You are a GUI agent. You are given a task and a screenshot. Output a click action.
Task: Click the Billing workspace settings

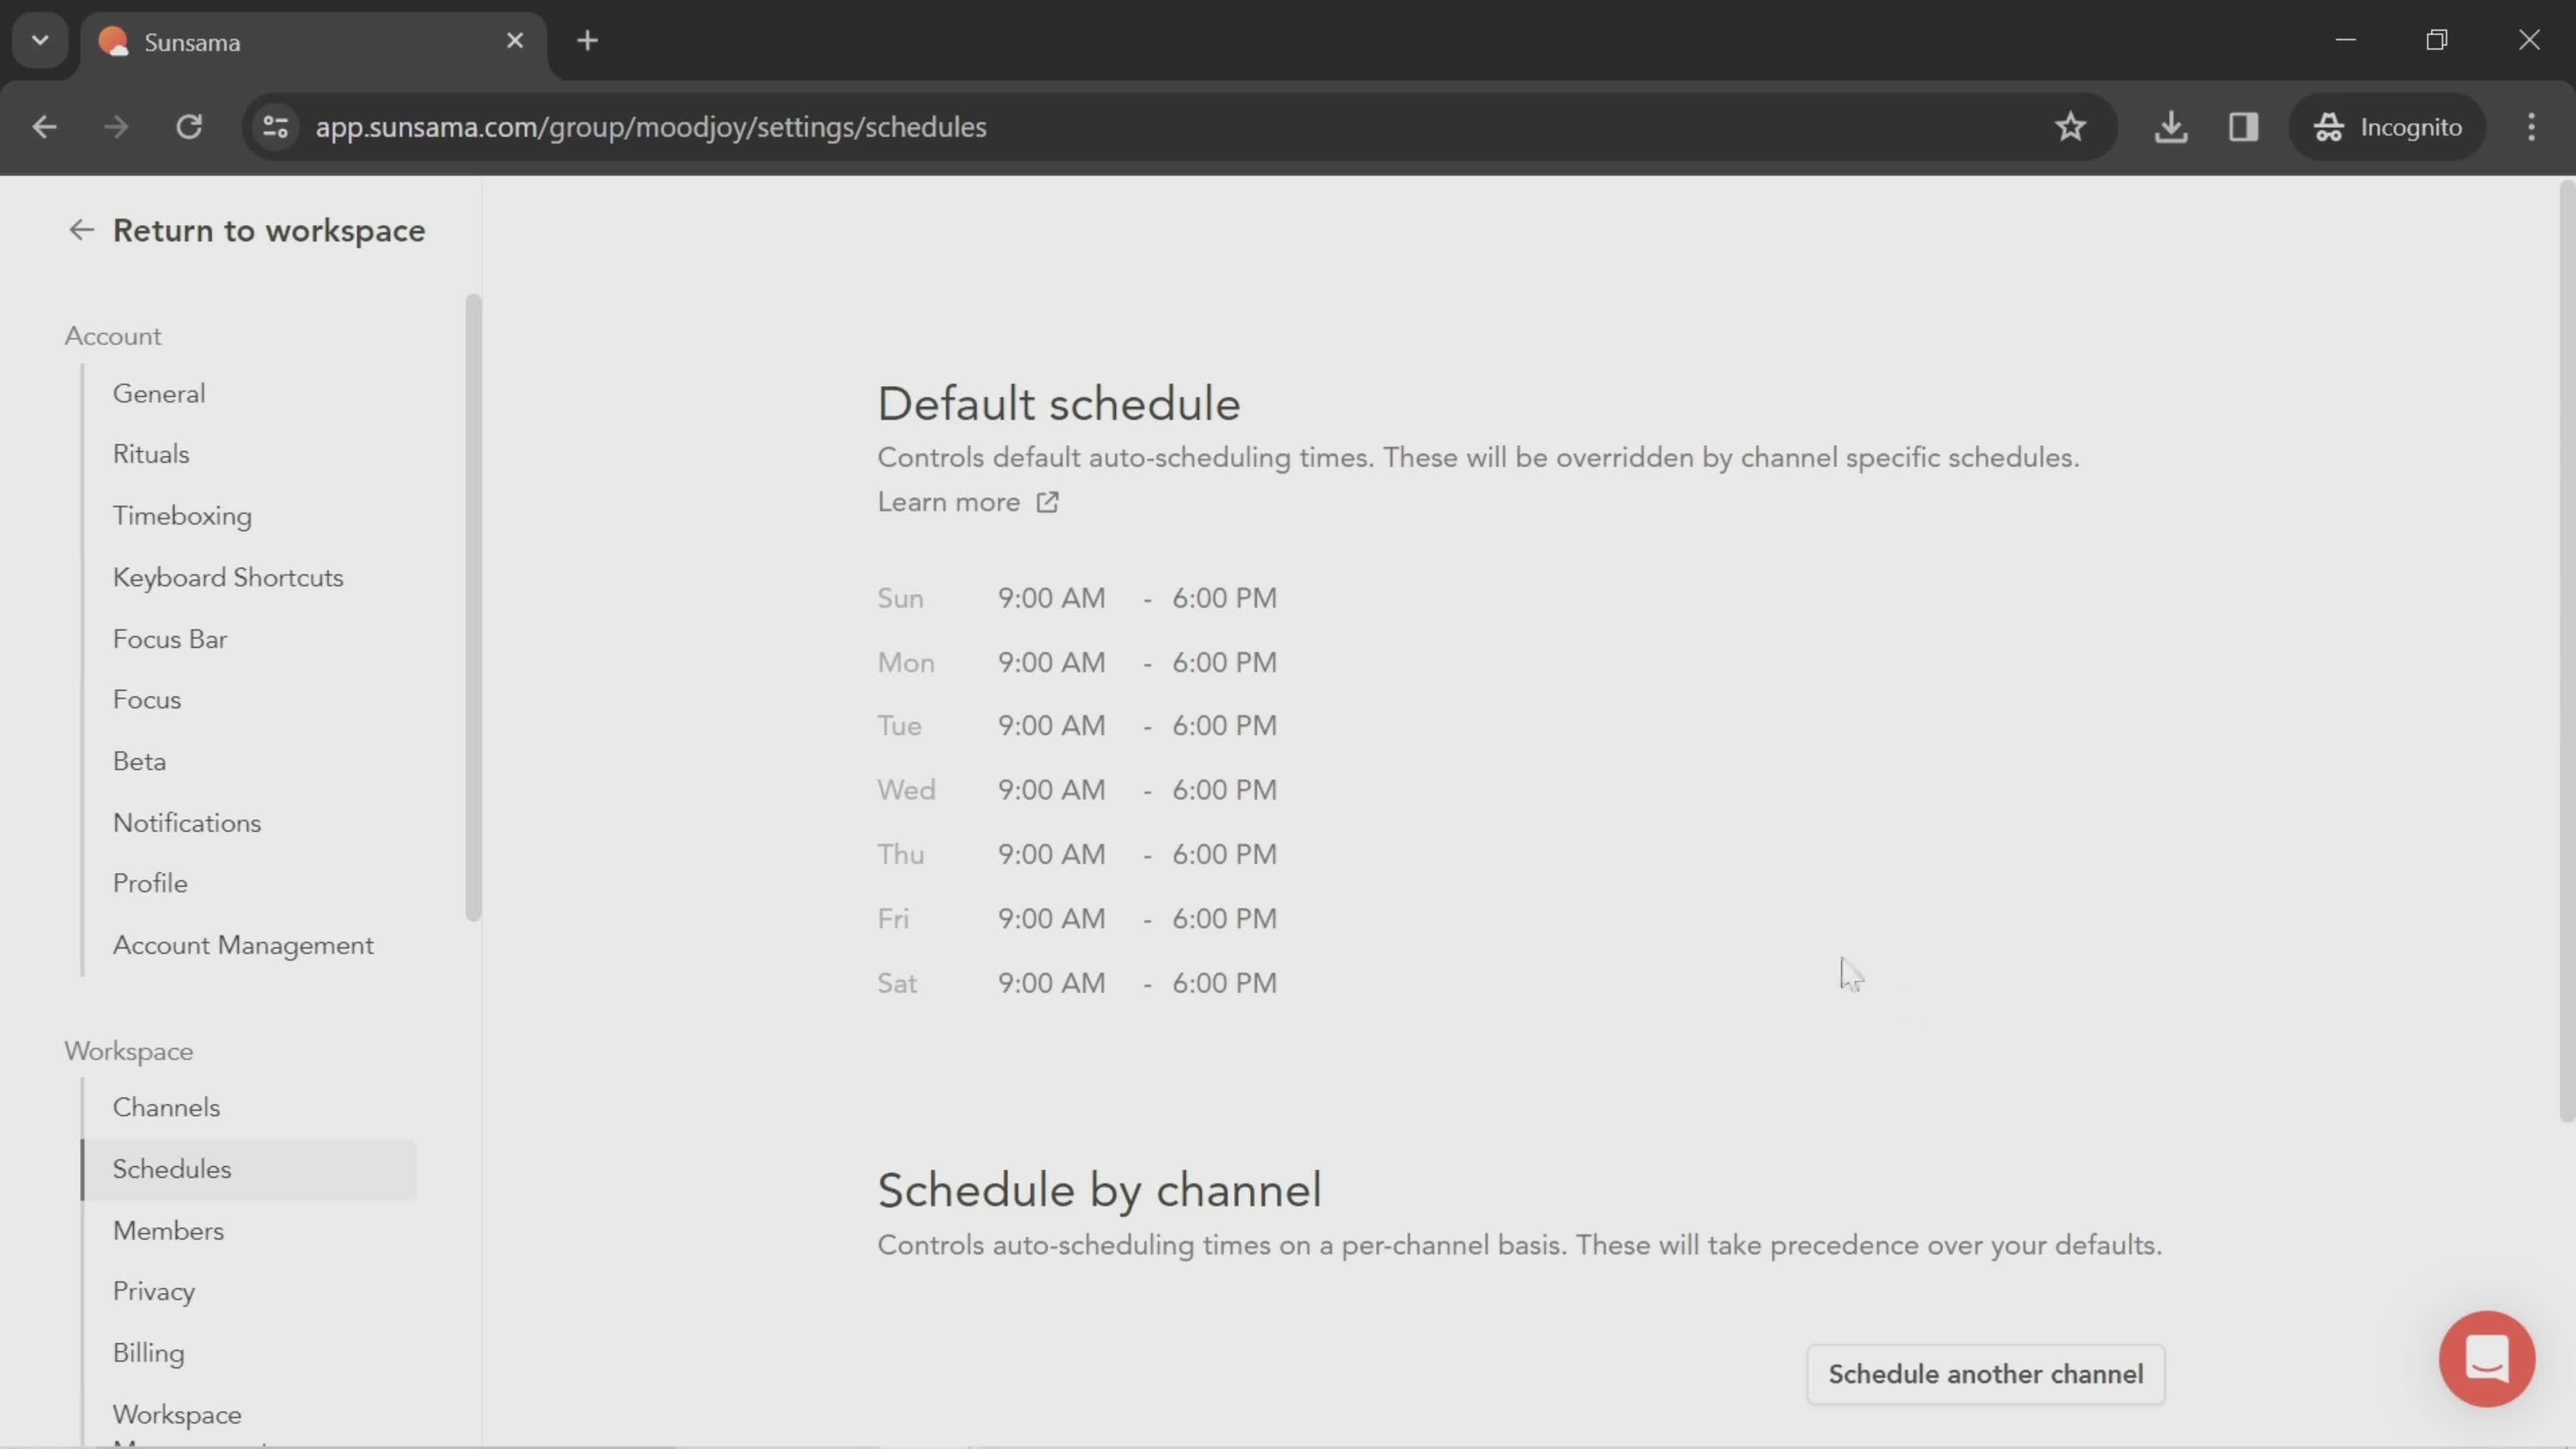149,1352
